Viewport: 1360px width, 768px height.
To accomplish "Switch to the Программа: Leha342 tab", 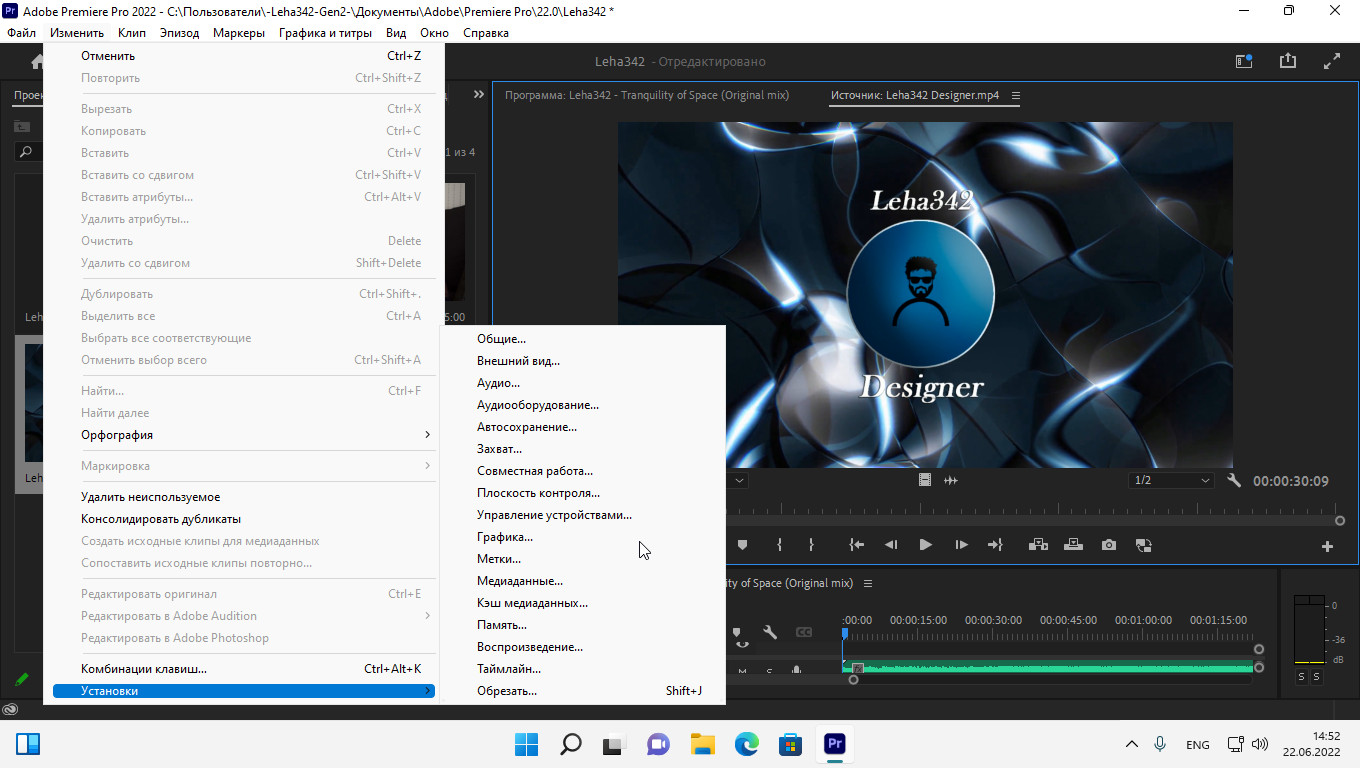I will coord(647,96).
